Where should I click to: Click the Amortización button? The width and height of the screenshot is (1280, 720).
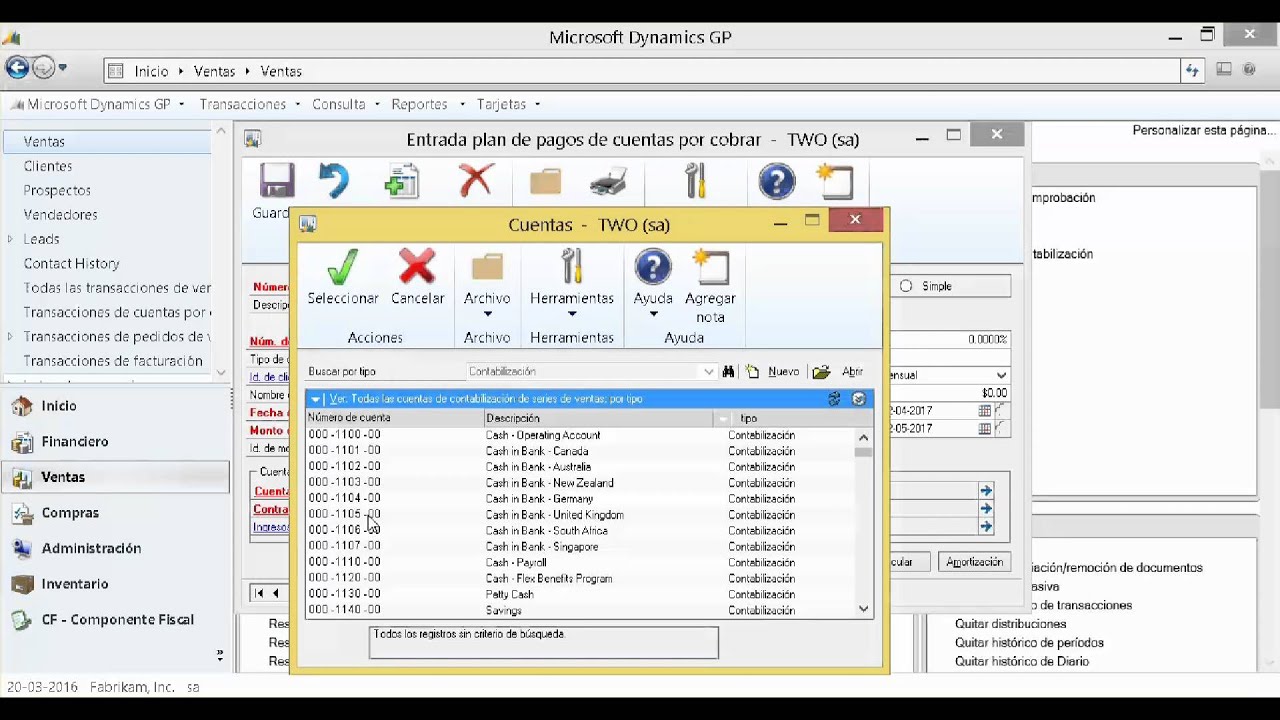(x=974, y=562)
